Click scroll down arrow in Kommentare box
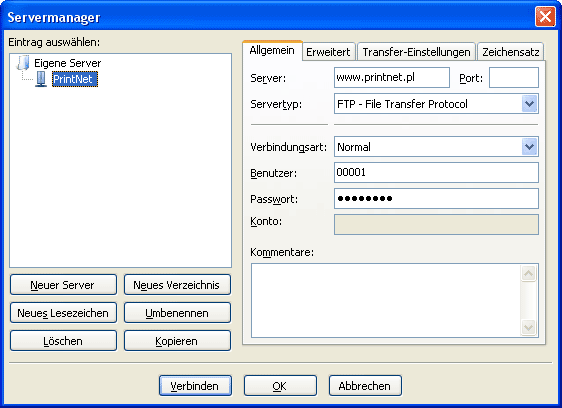 point(529,328)
